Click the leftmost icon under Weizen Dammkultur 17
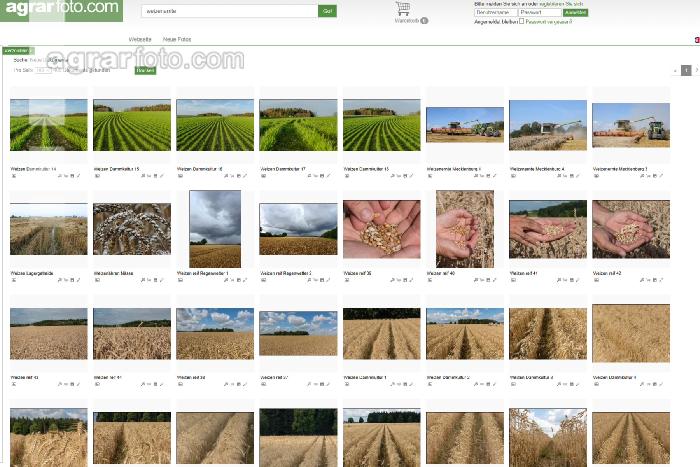 tap(263, 176)
